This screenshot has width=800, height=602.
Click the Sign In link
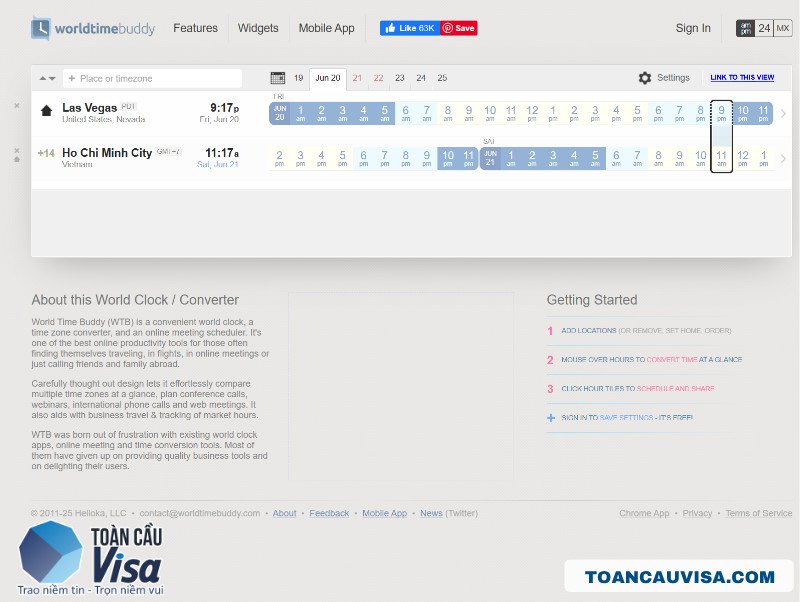tap(693, 28)
